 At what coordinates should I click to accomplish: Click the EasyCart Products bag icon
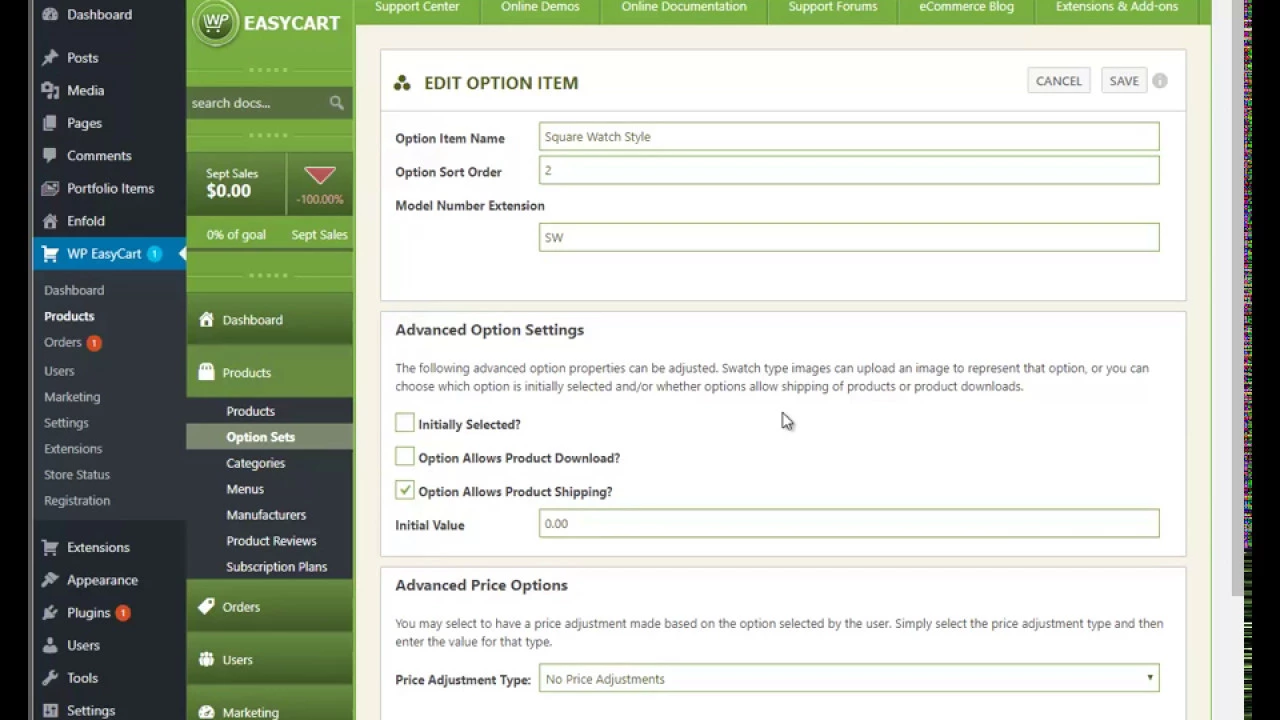(206, 372)
